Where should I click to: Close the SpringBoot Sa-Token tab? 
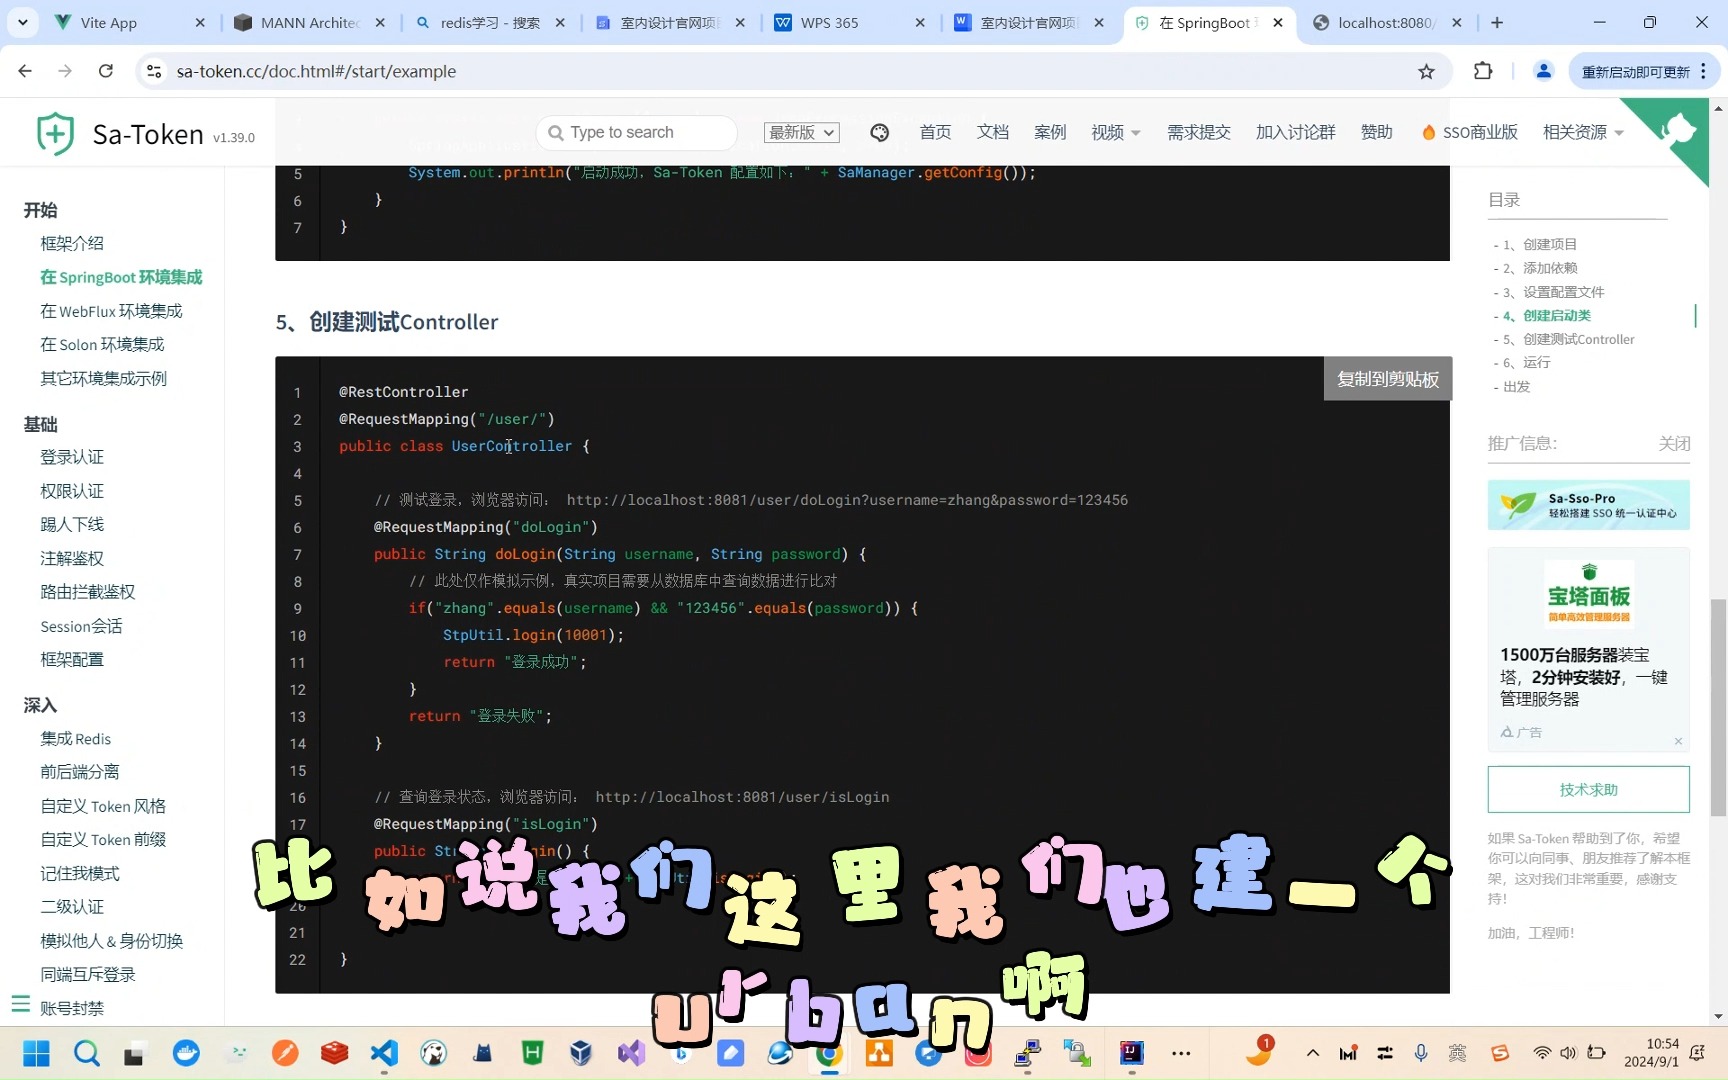click(x=1278, y=22)
